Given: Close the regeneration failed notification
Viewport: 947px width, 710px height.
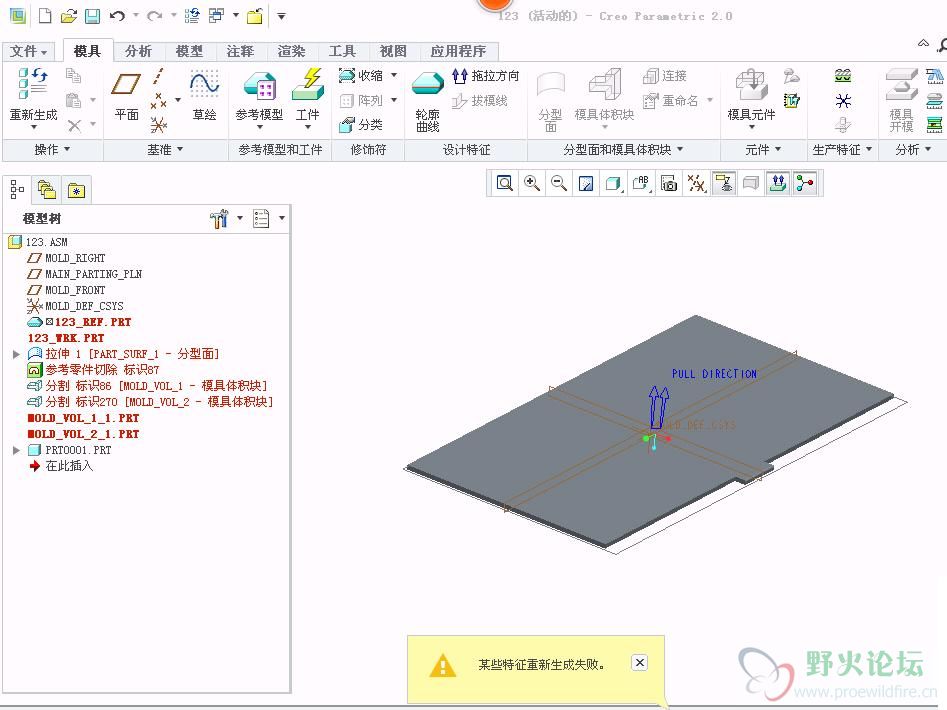Looking at the screenshot, I should [640, 662].
